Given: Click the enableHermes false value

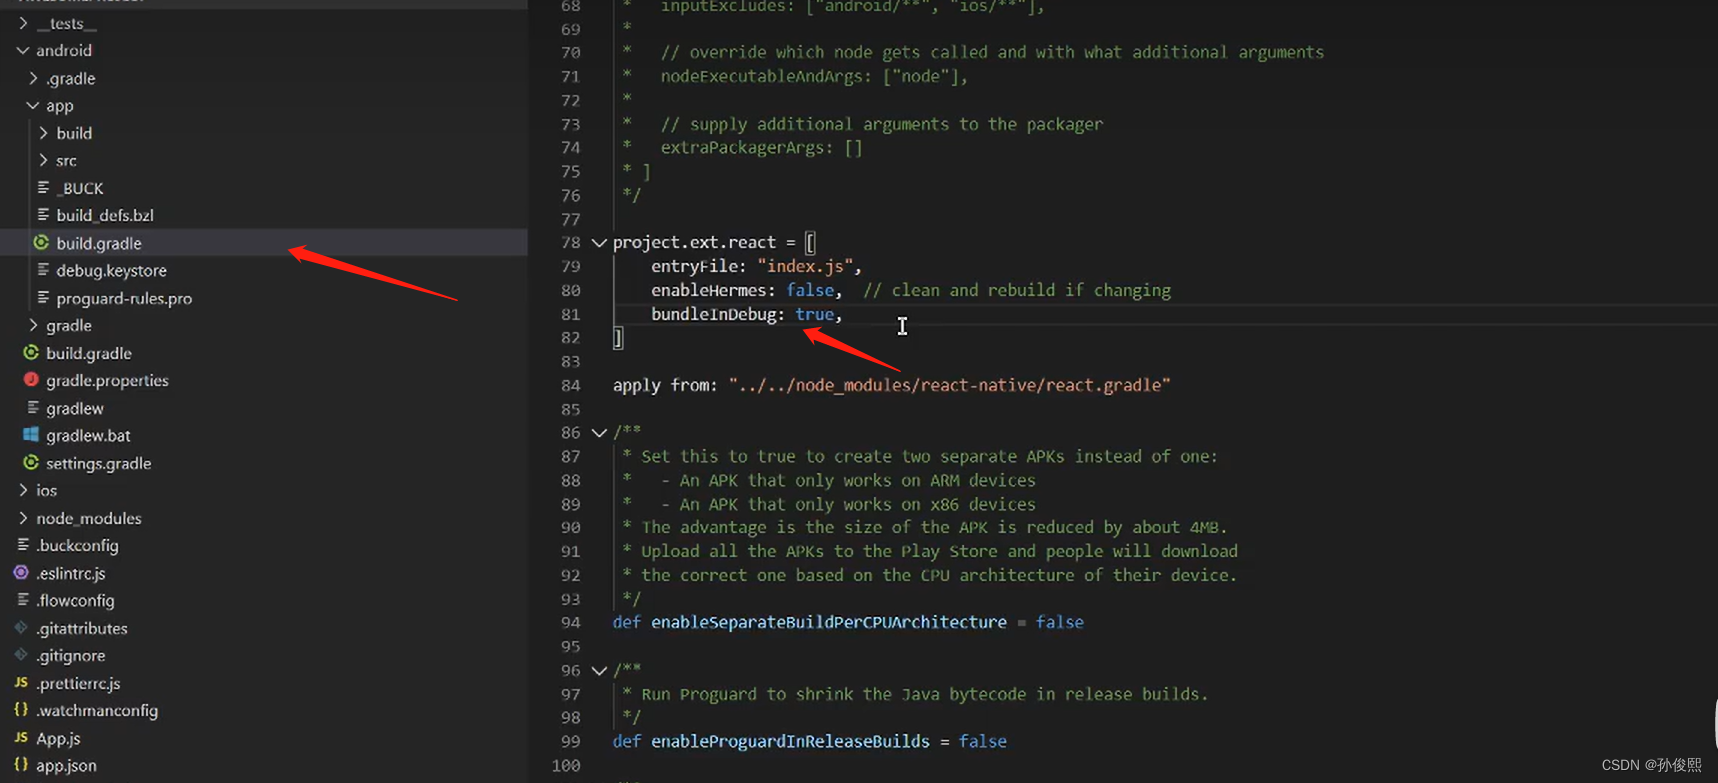Looking at the screenshot, I should tap(810, 290).
